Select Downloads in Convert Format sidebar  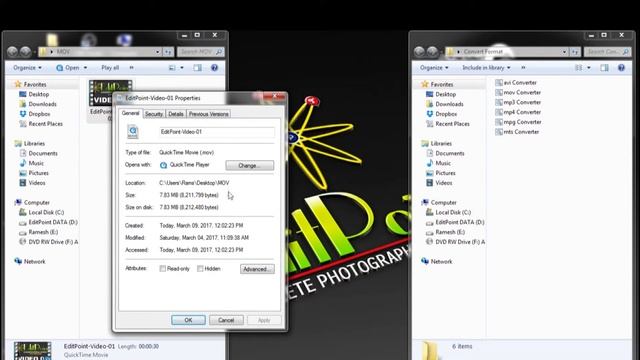(445, 104)
